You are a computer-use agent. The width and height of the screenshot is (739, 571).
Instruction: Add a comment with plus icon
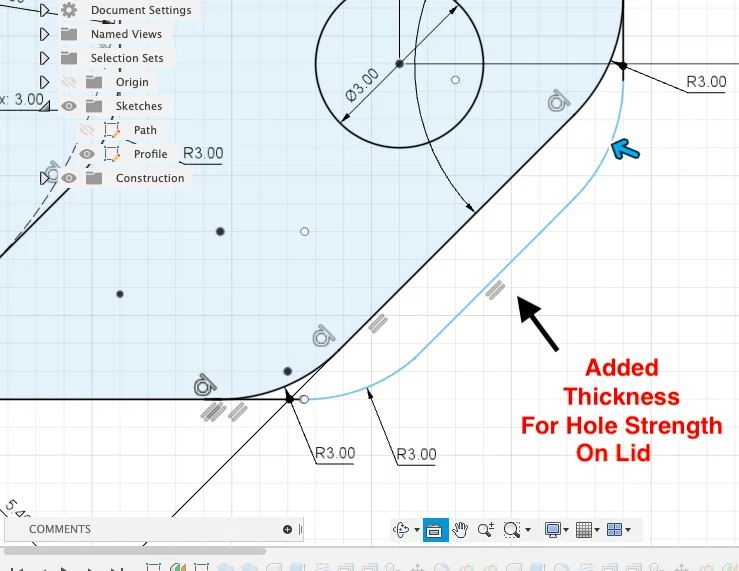pos(287,530)
